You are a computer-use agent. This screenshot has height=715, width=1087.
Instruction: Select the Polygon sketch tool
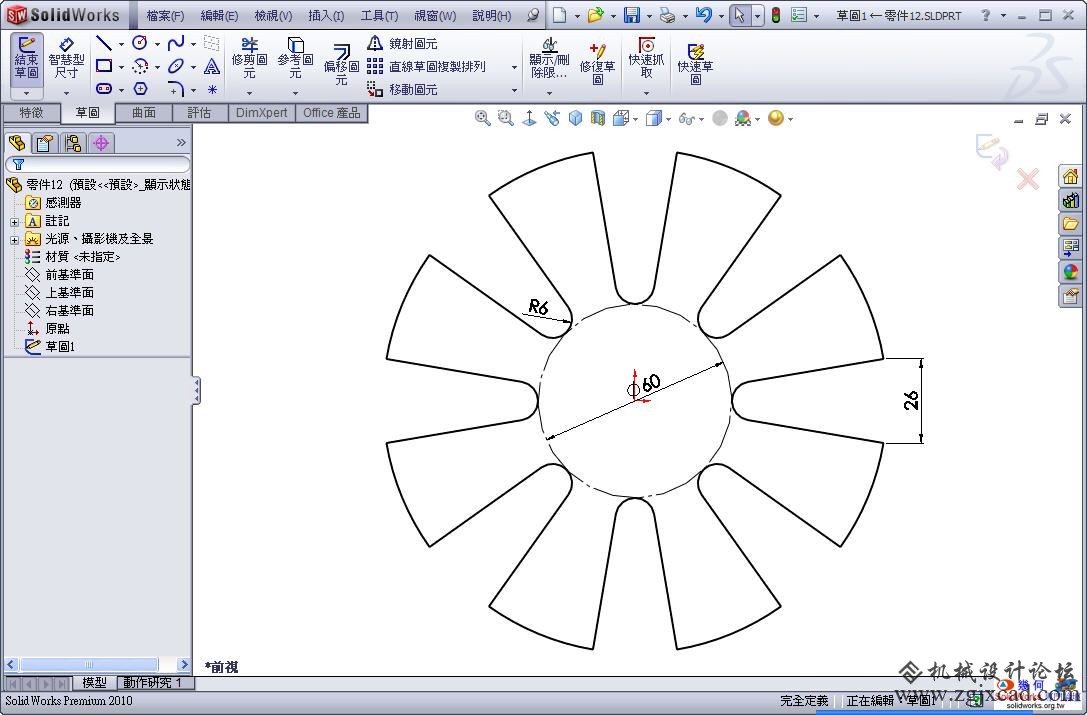pyautogui.click(x=140, y=88)
